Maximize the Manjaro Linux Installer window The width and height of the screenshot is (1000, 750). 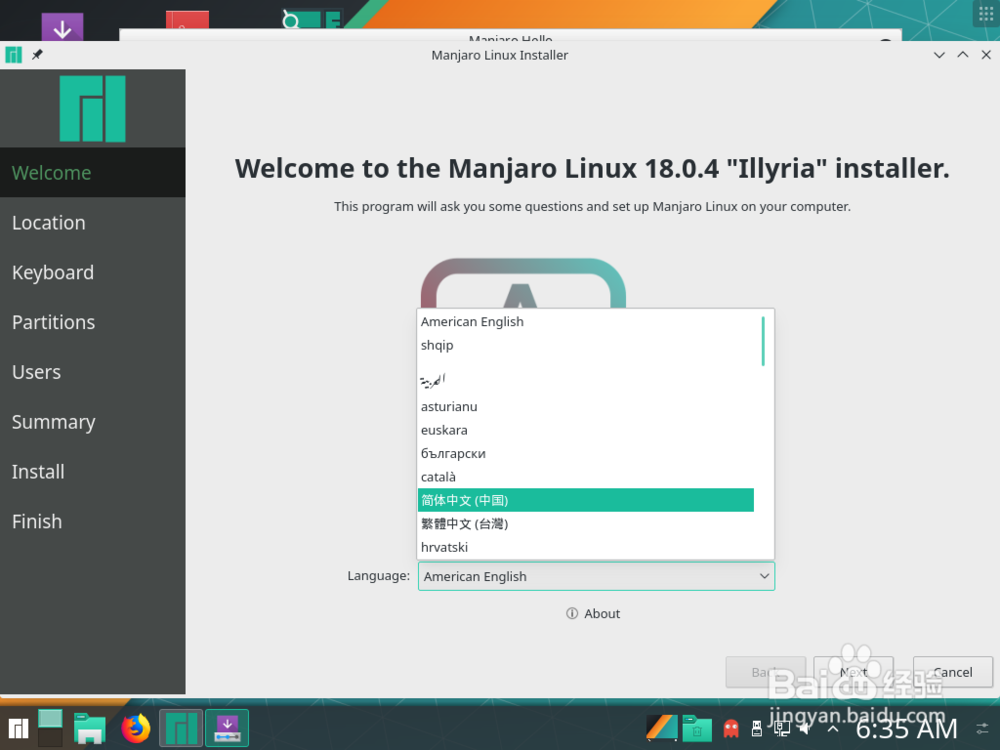(x=962, y=55)
